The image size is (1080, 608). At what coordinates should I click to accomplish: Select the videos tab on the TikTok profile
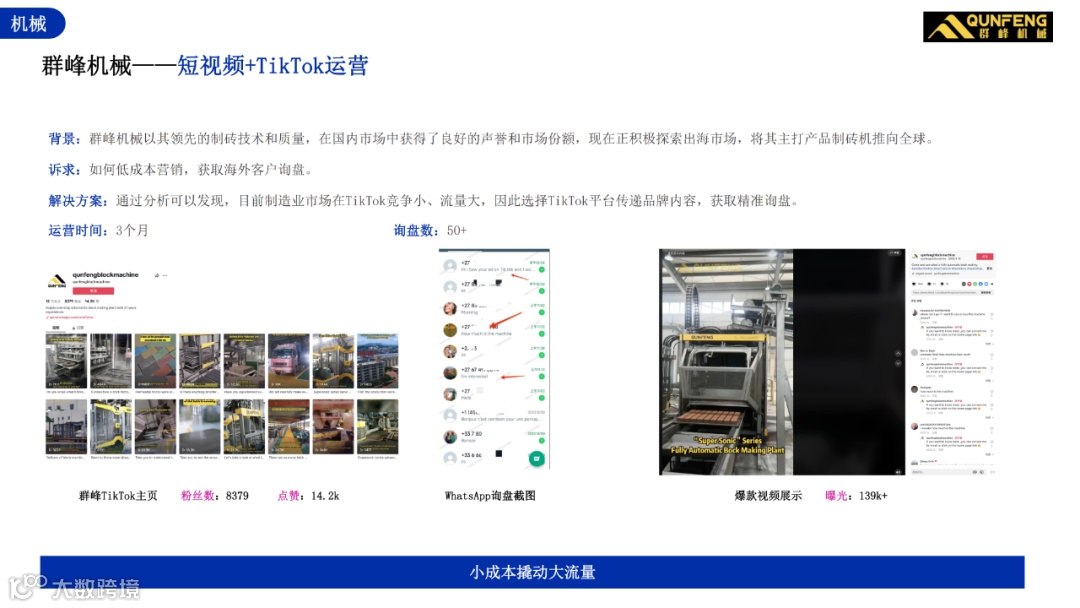point(56,328)
